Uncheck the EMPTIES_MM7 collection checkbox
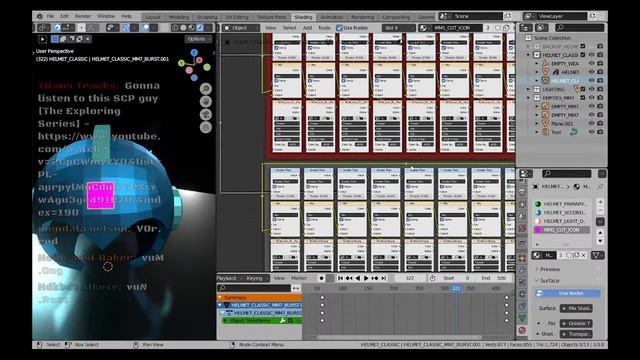Viewport: 640px width, 360px height. 583,98
